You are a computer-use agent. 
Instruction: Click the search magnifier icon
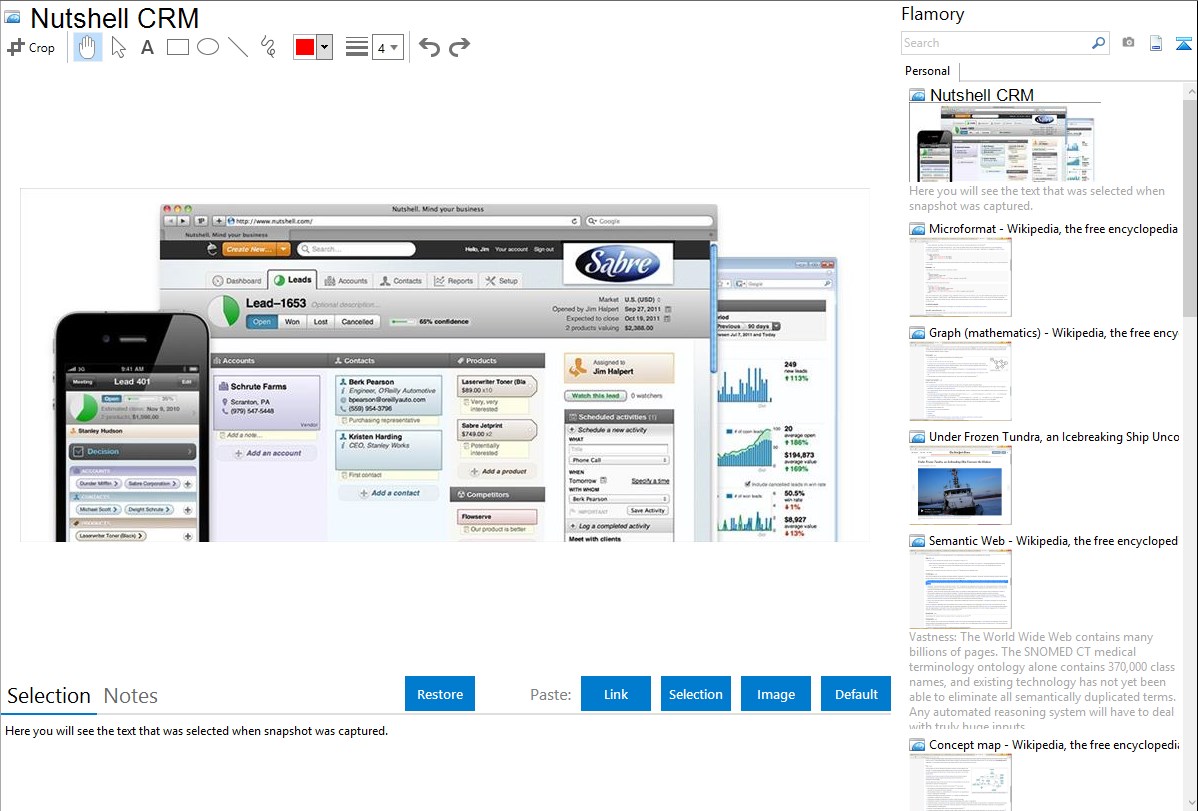(1099, 43)
